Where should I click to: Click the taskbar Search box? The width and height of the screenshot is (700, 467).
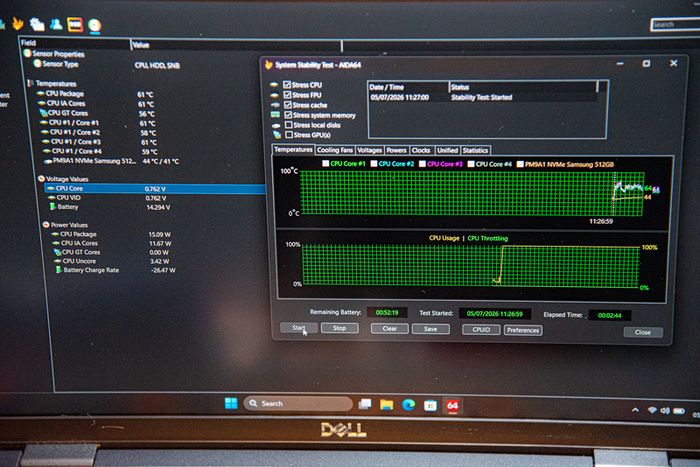tap(298, 403)
